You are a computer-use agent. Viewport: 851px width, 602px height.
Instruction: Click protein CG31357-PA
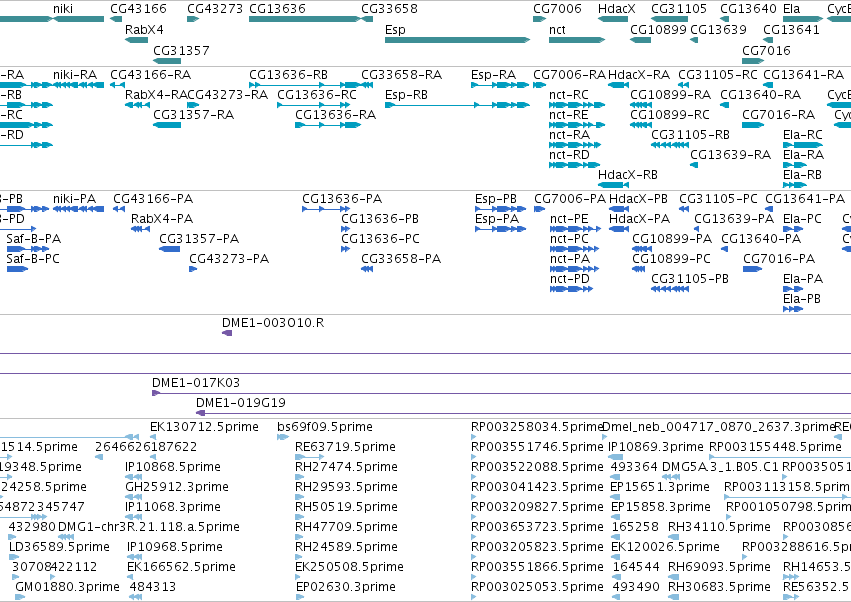click(x=169, y=249)
